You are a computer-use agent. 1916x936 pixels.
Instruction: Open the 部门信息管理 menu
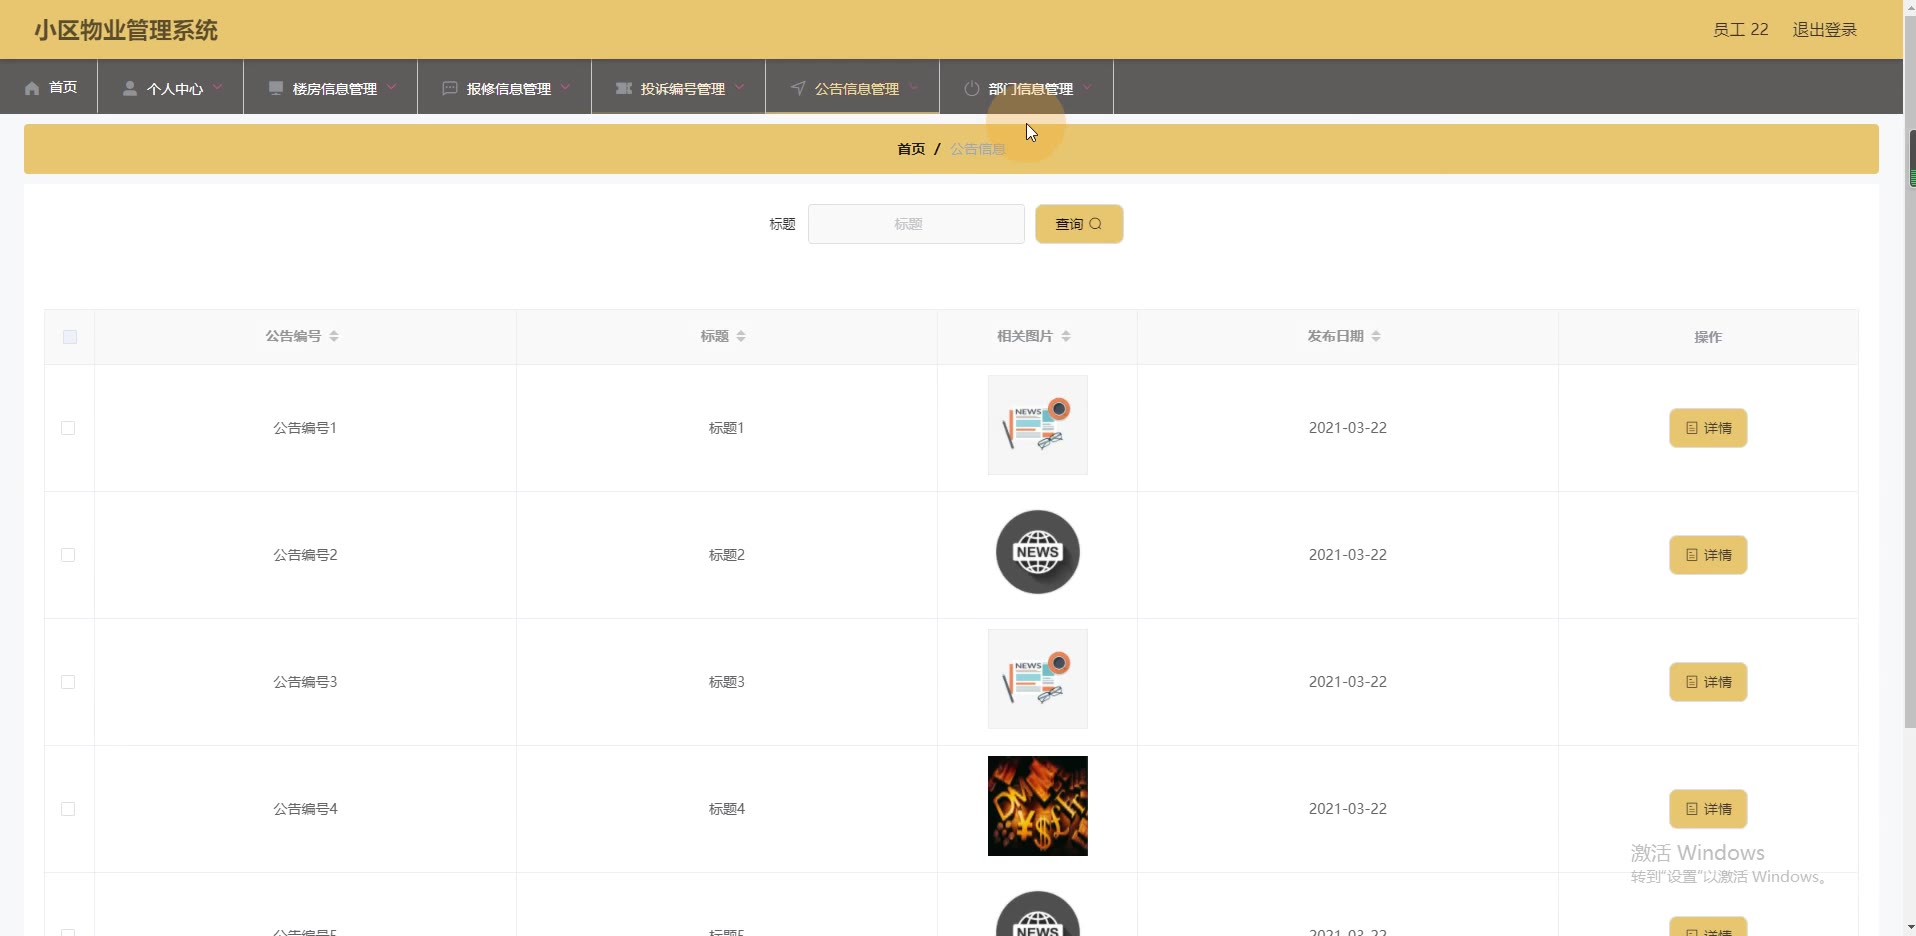coord(1027,88)
